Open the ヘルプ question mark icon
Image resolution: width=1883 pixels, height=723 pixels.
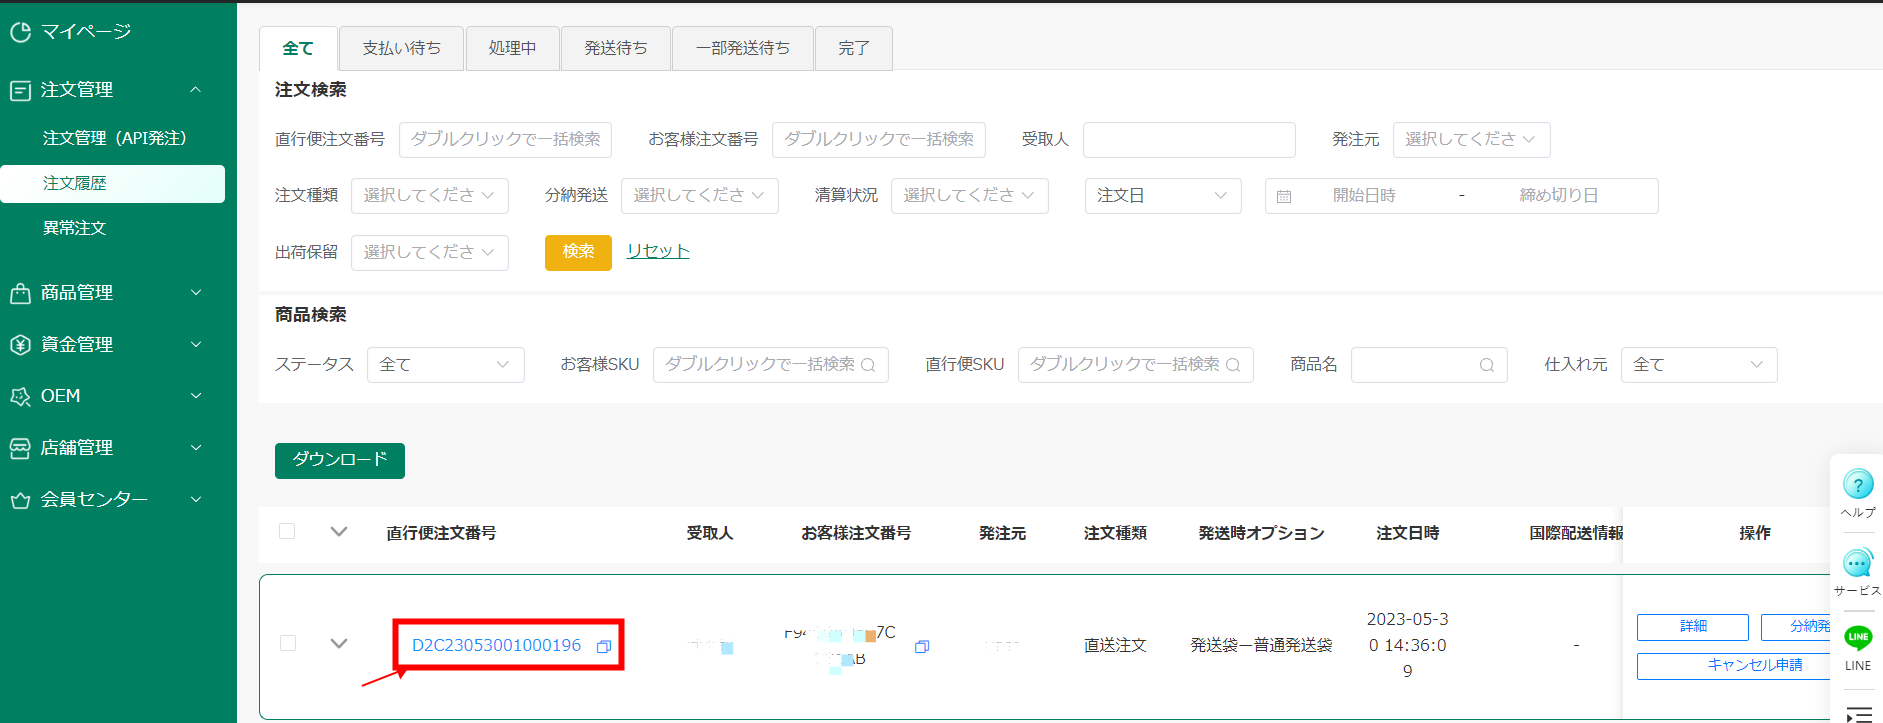(1858, 485)
